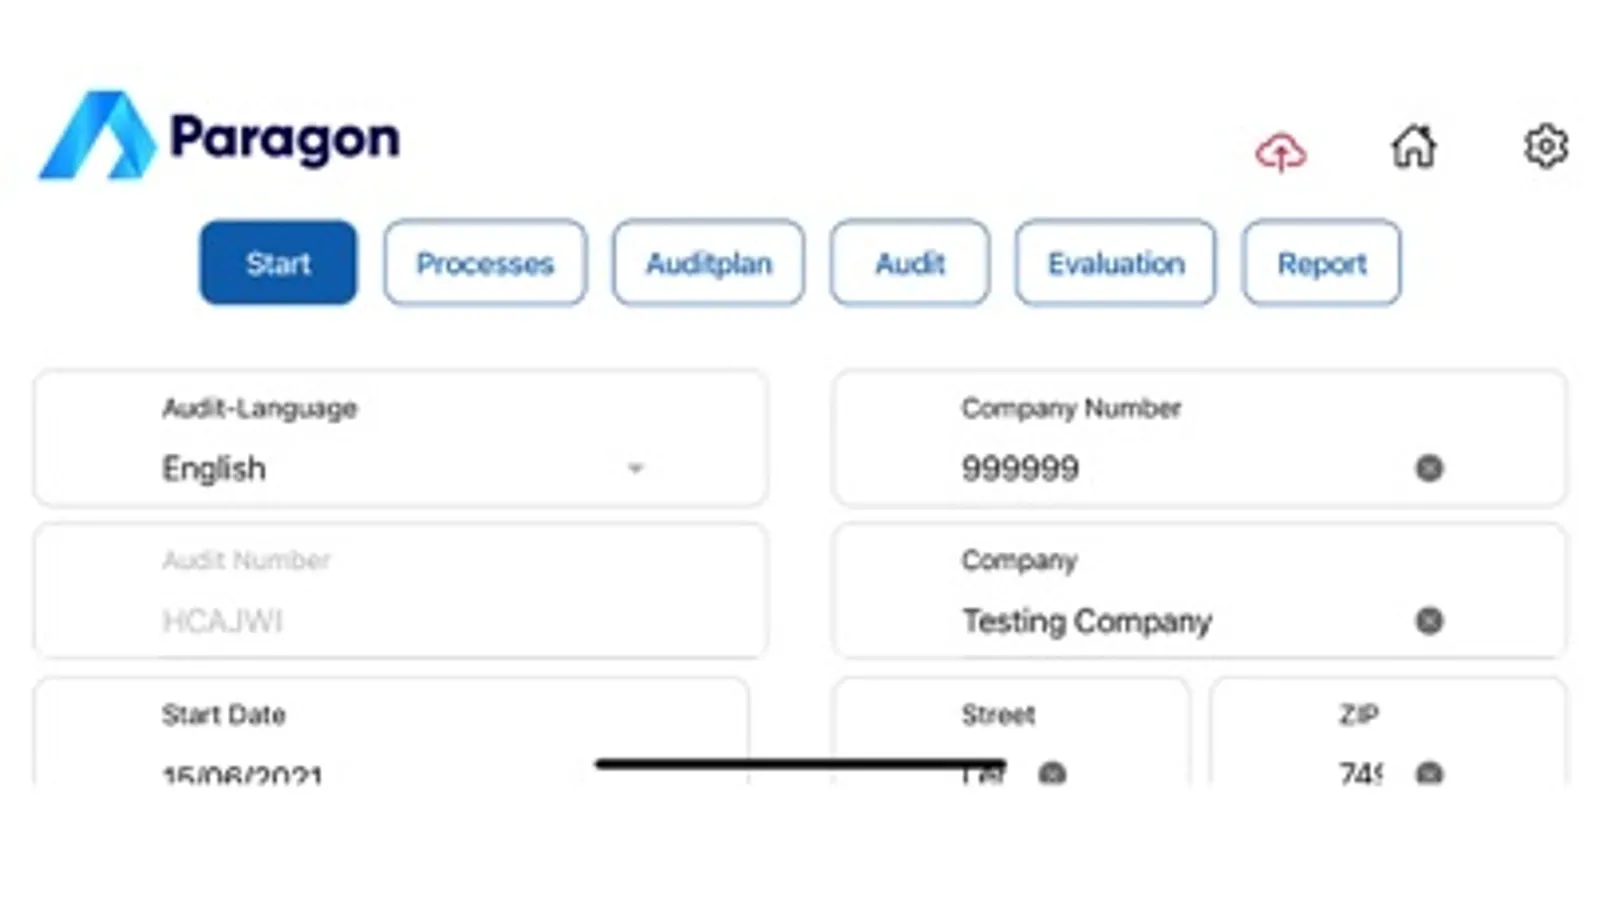Image resolution: width=1599 pixels, height=900 pixels.
Task: Open settings with the gear icon
Action: pyautogui.click(x=1545, y=147)
